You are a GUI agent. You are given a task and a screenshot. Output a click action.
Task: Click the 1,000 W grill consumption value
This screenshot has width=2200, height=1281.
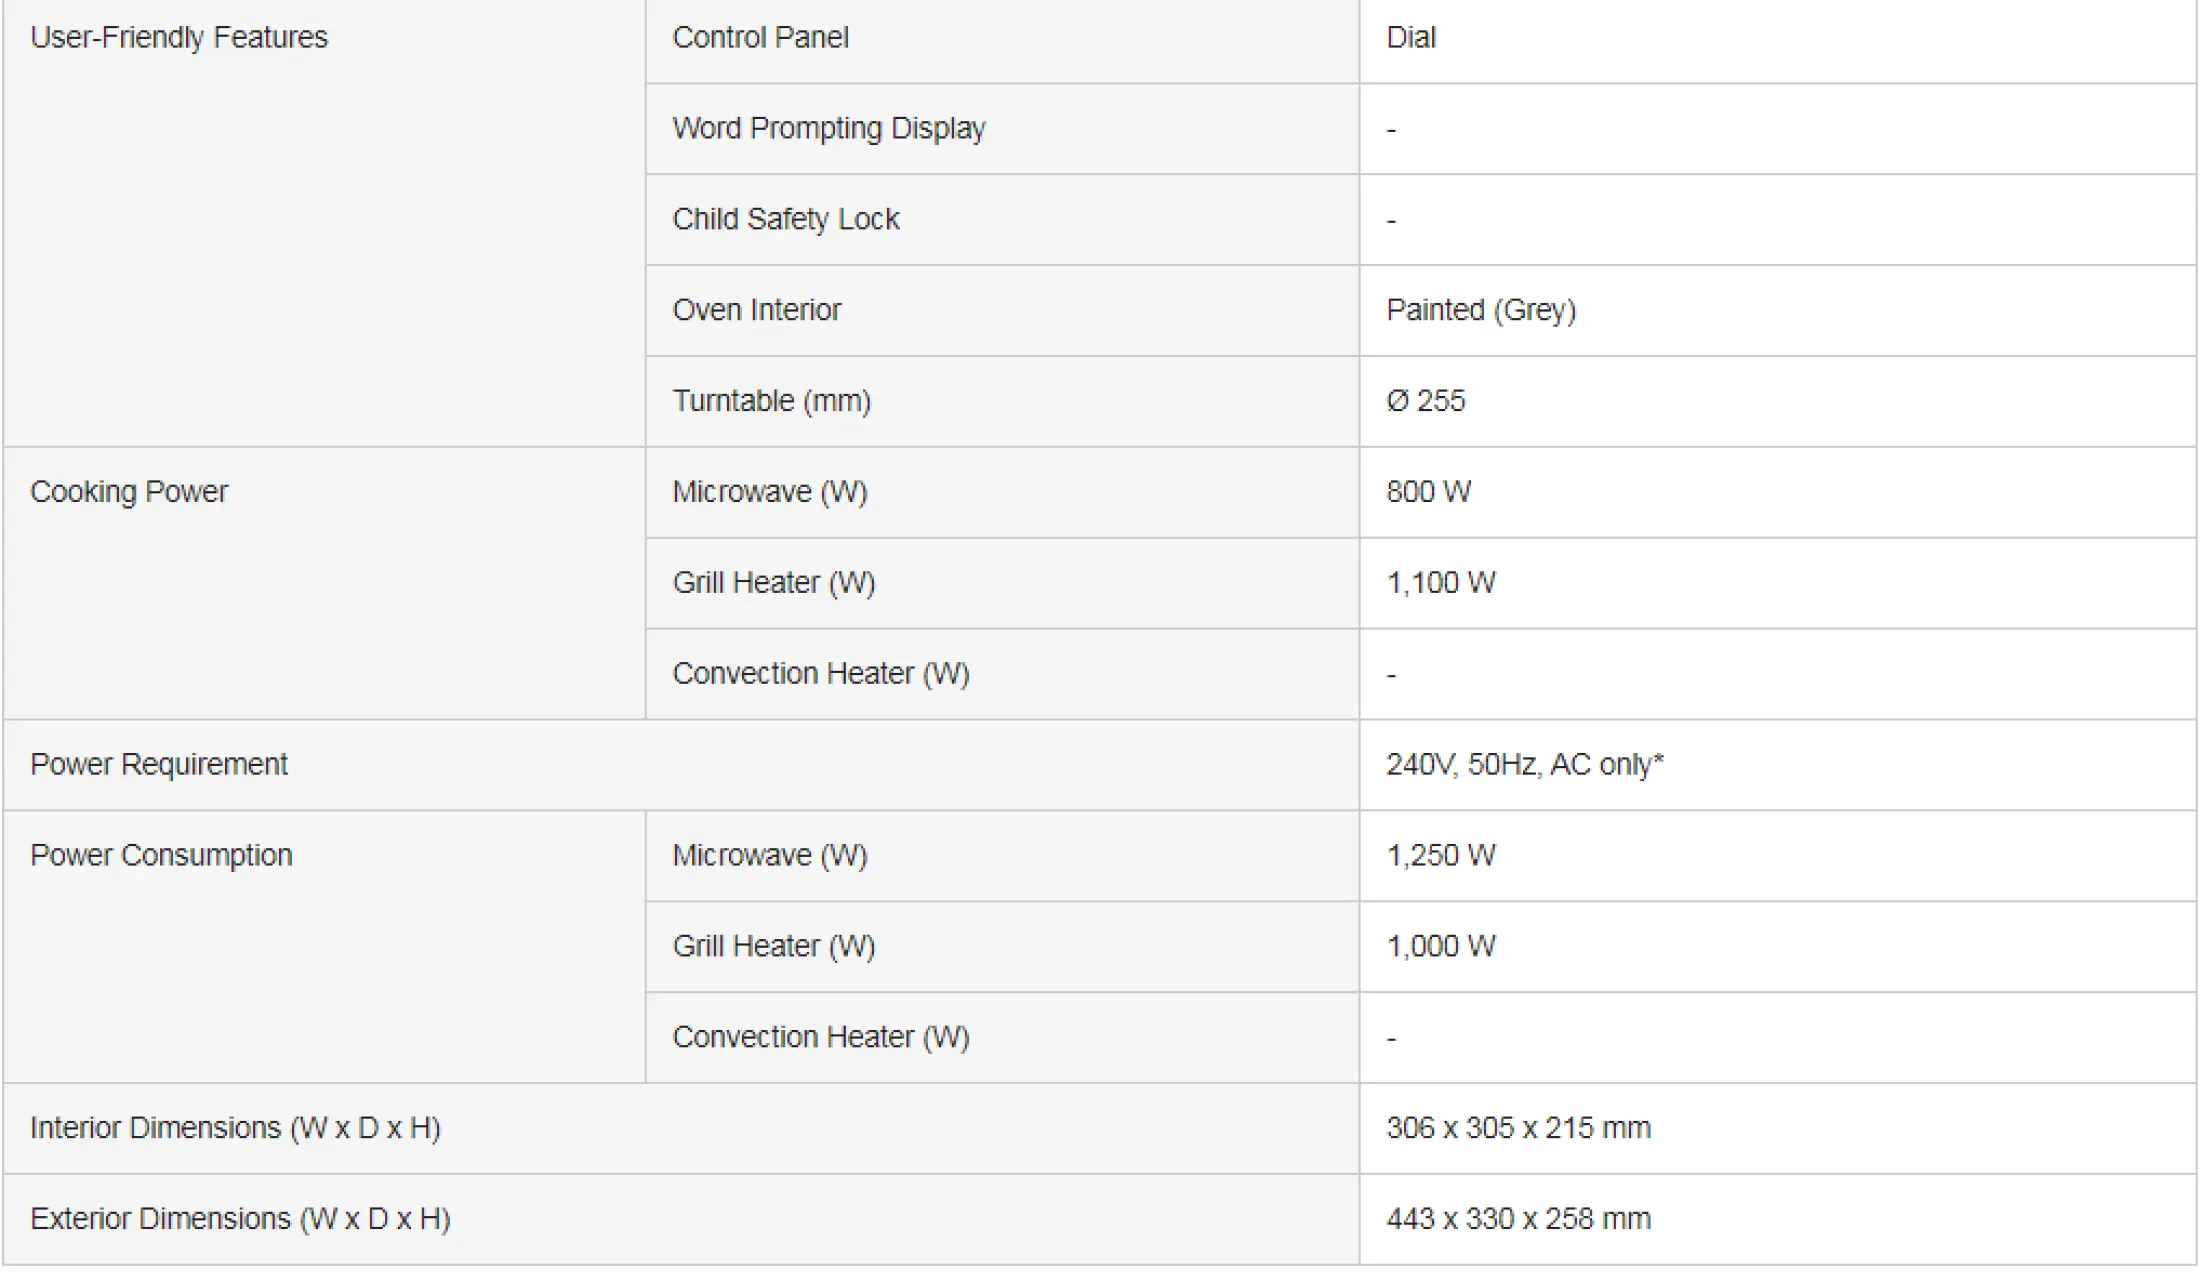1441,946
